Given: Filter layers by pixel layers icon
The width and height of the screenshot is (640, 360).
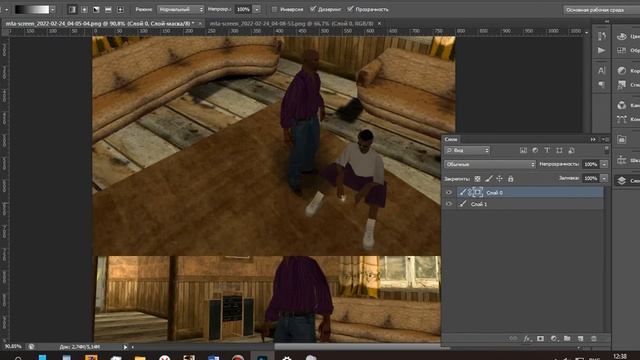Looking at the screenshot, I should (x=523, y=150).
